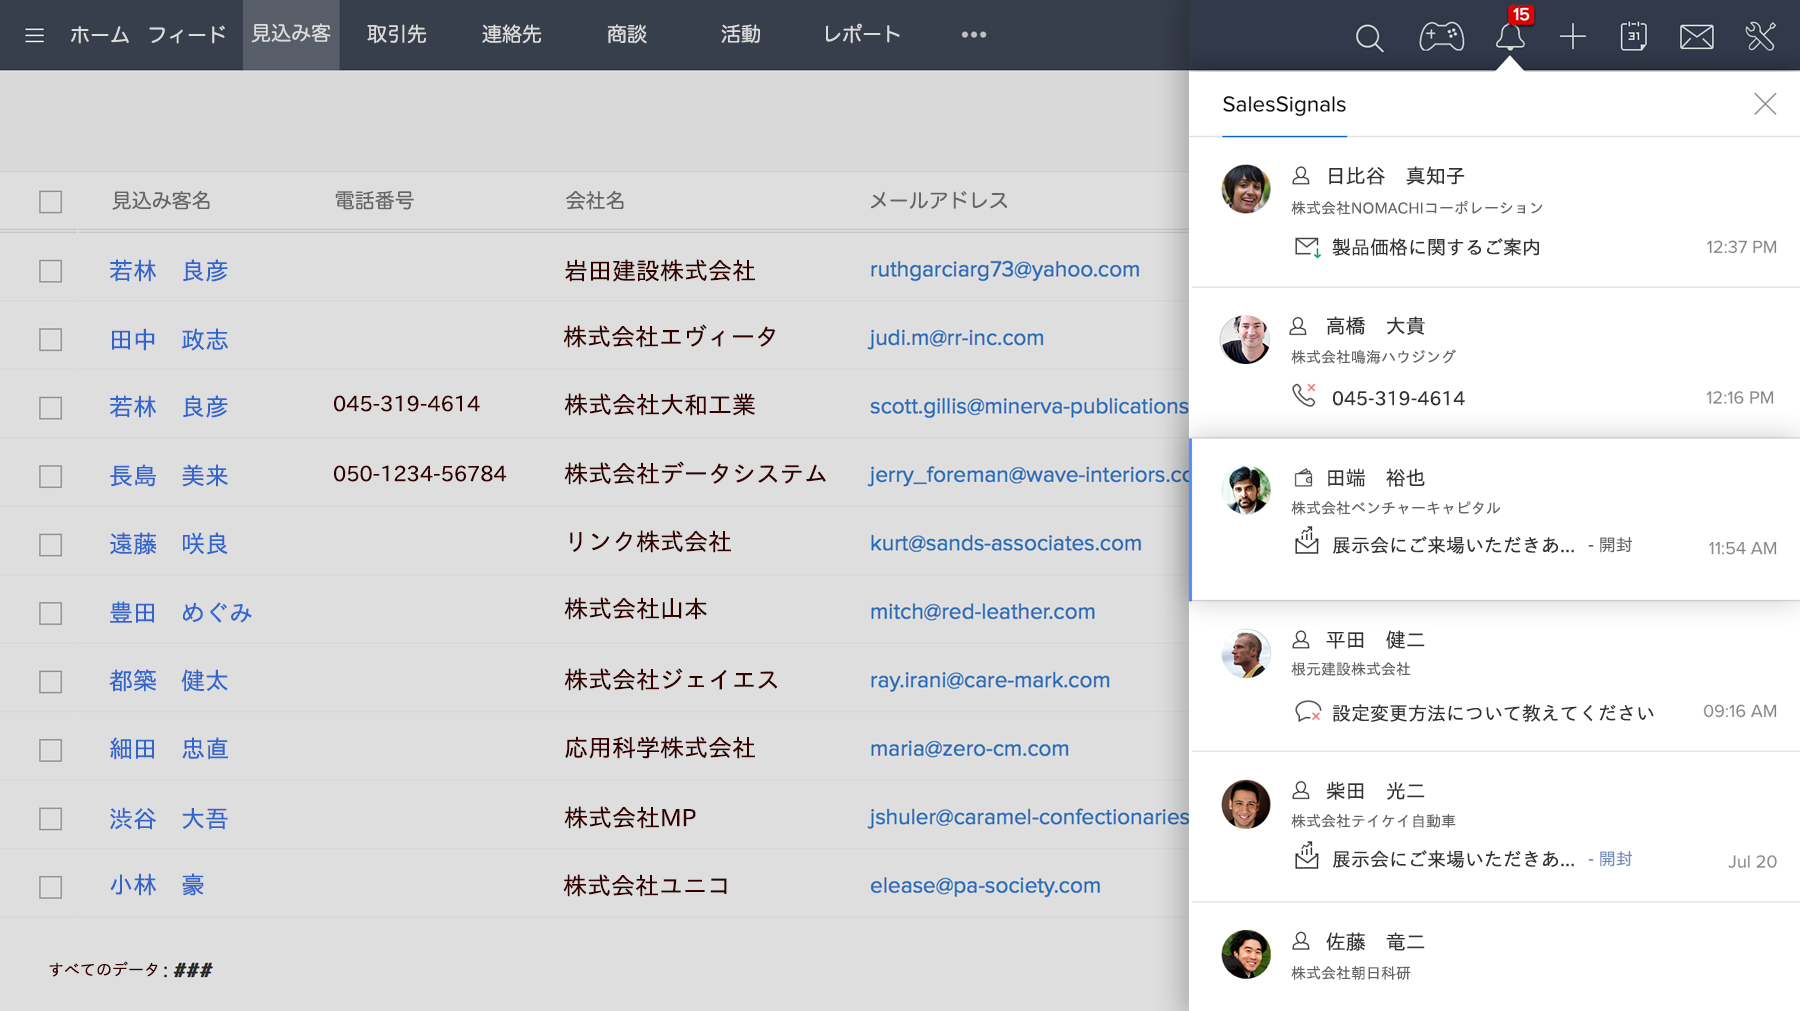This screenshot has width=1800, height=1011.
Task: Switch to the 商談 tab
Action: coord(627,35)
